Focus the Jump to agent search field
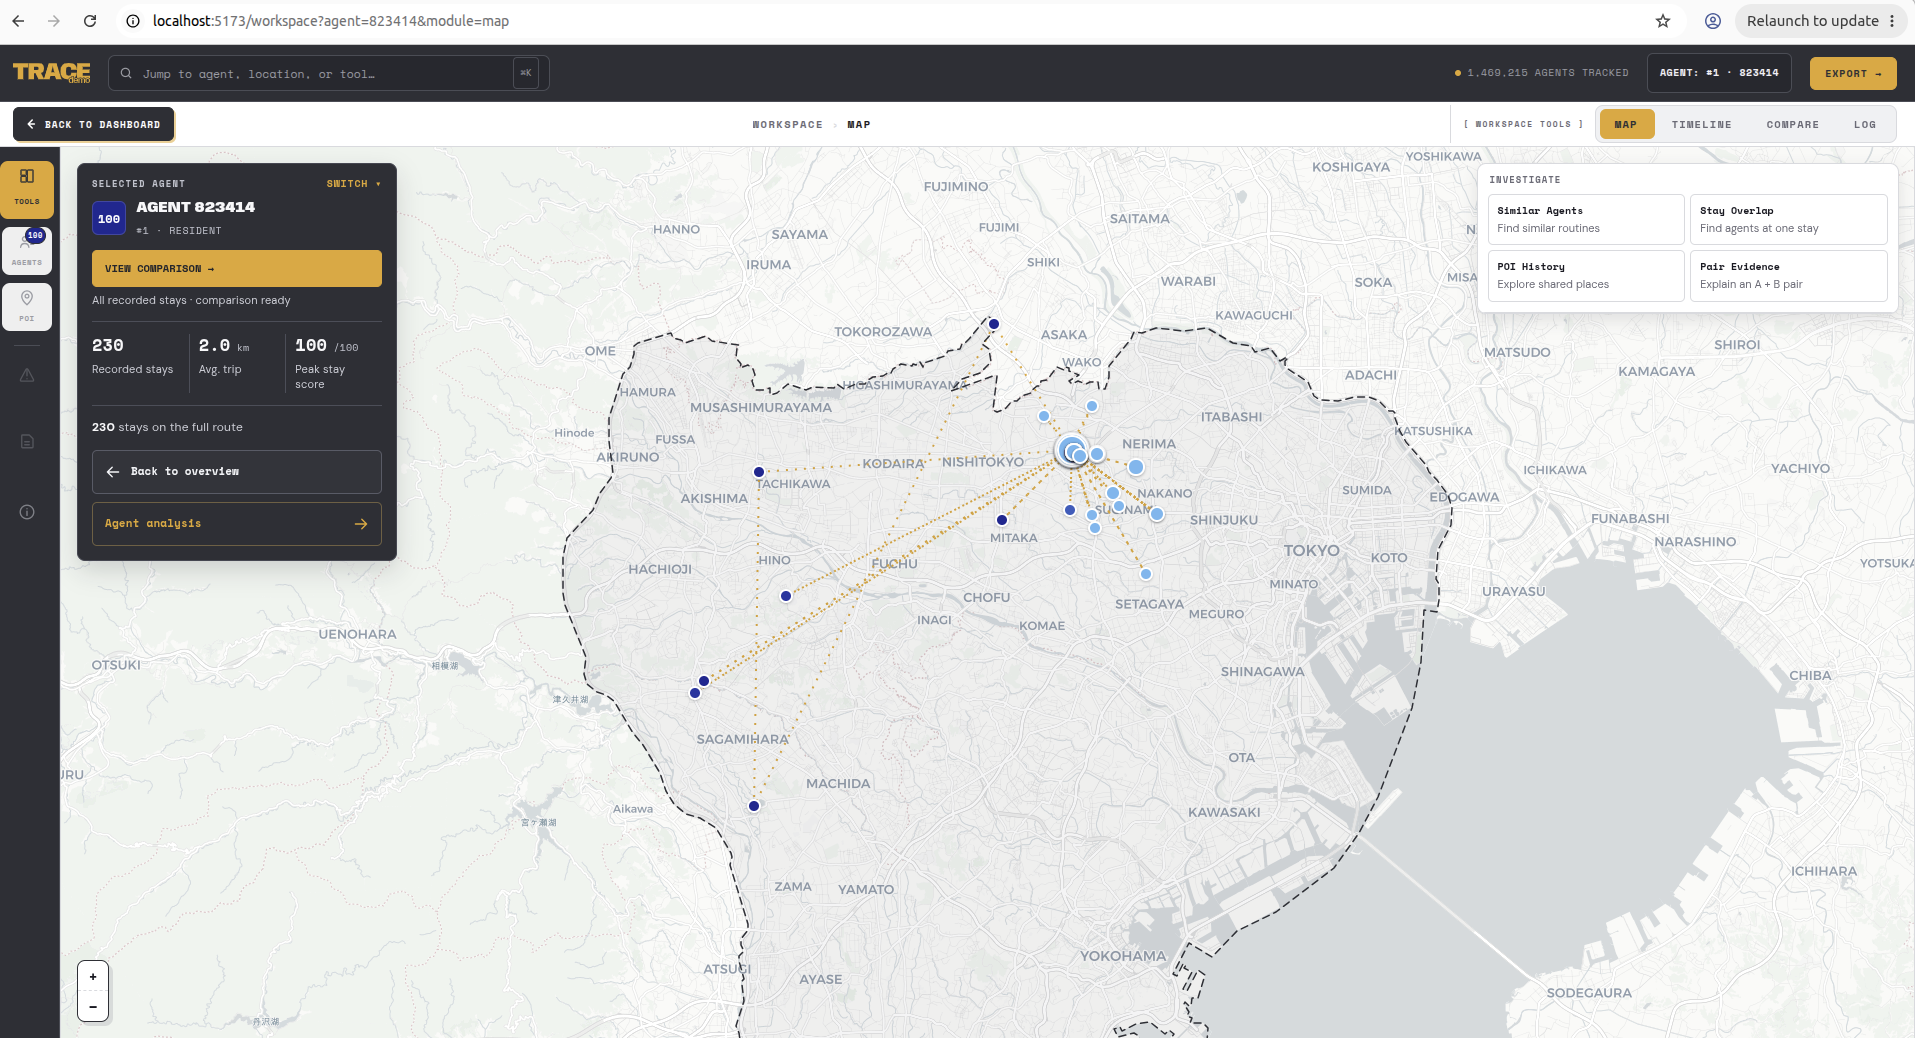The height and width of the screenshot is (1038, 1915). point(329,73)
